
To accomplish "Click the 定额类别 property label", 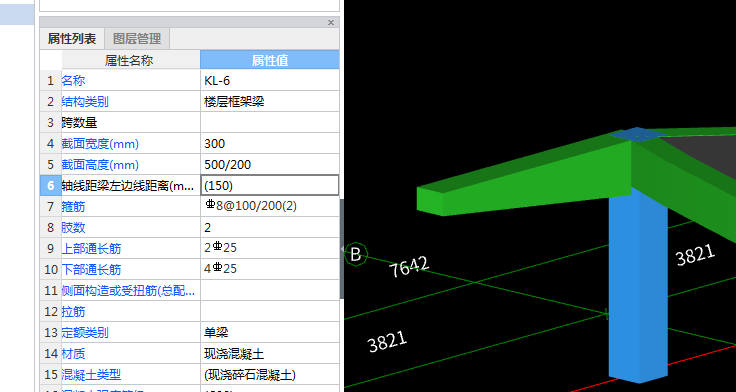I will coord(85,332).
